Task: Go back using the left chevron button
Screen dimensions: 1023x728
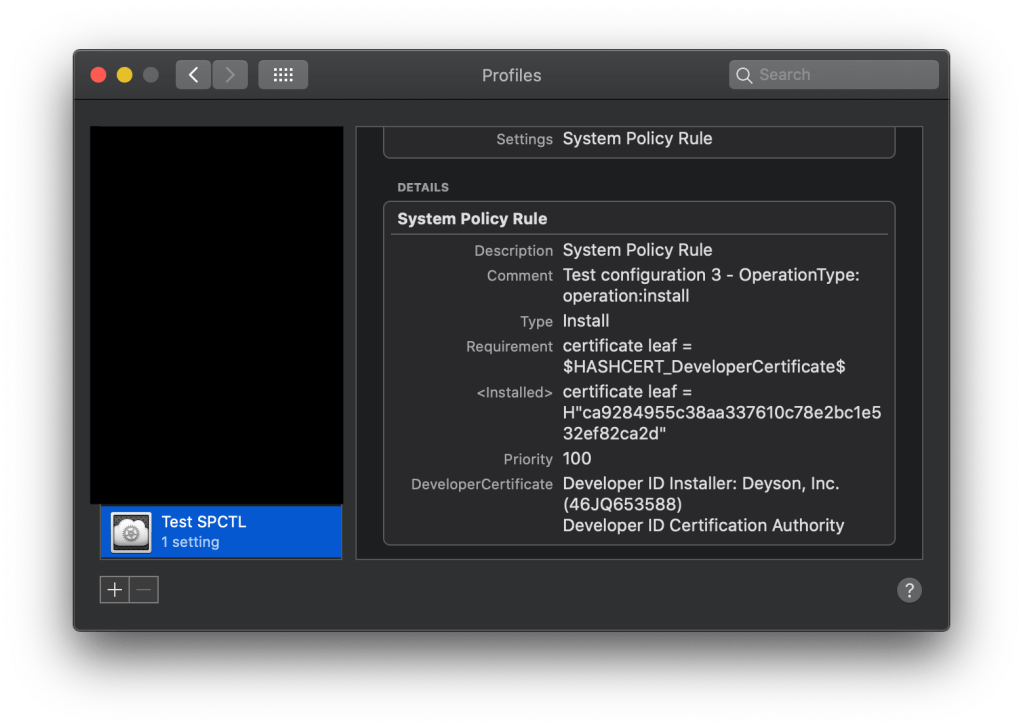Action: point(193,75)
